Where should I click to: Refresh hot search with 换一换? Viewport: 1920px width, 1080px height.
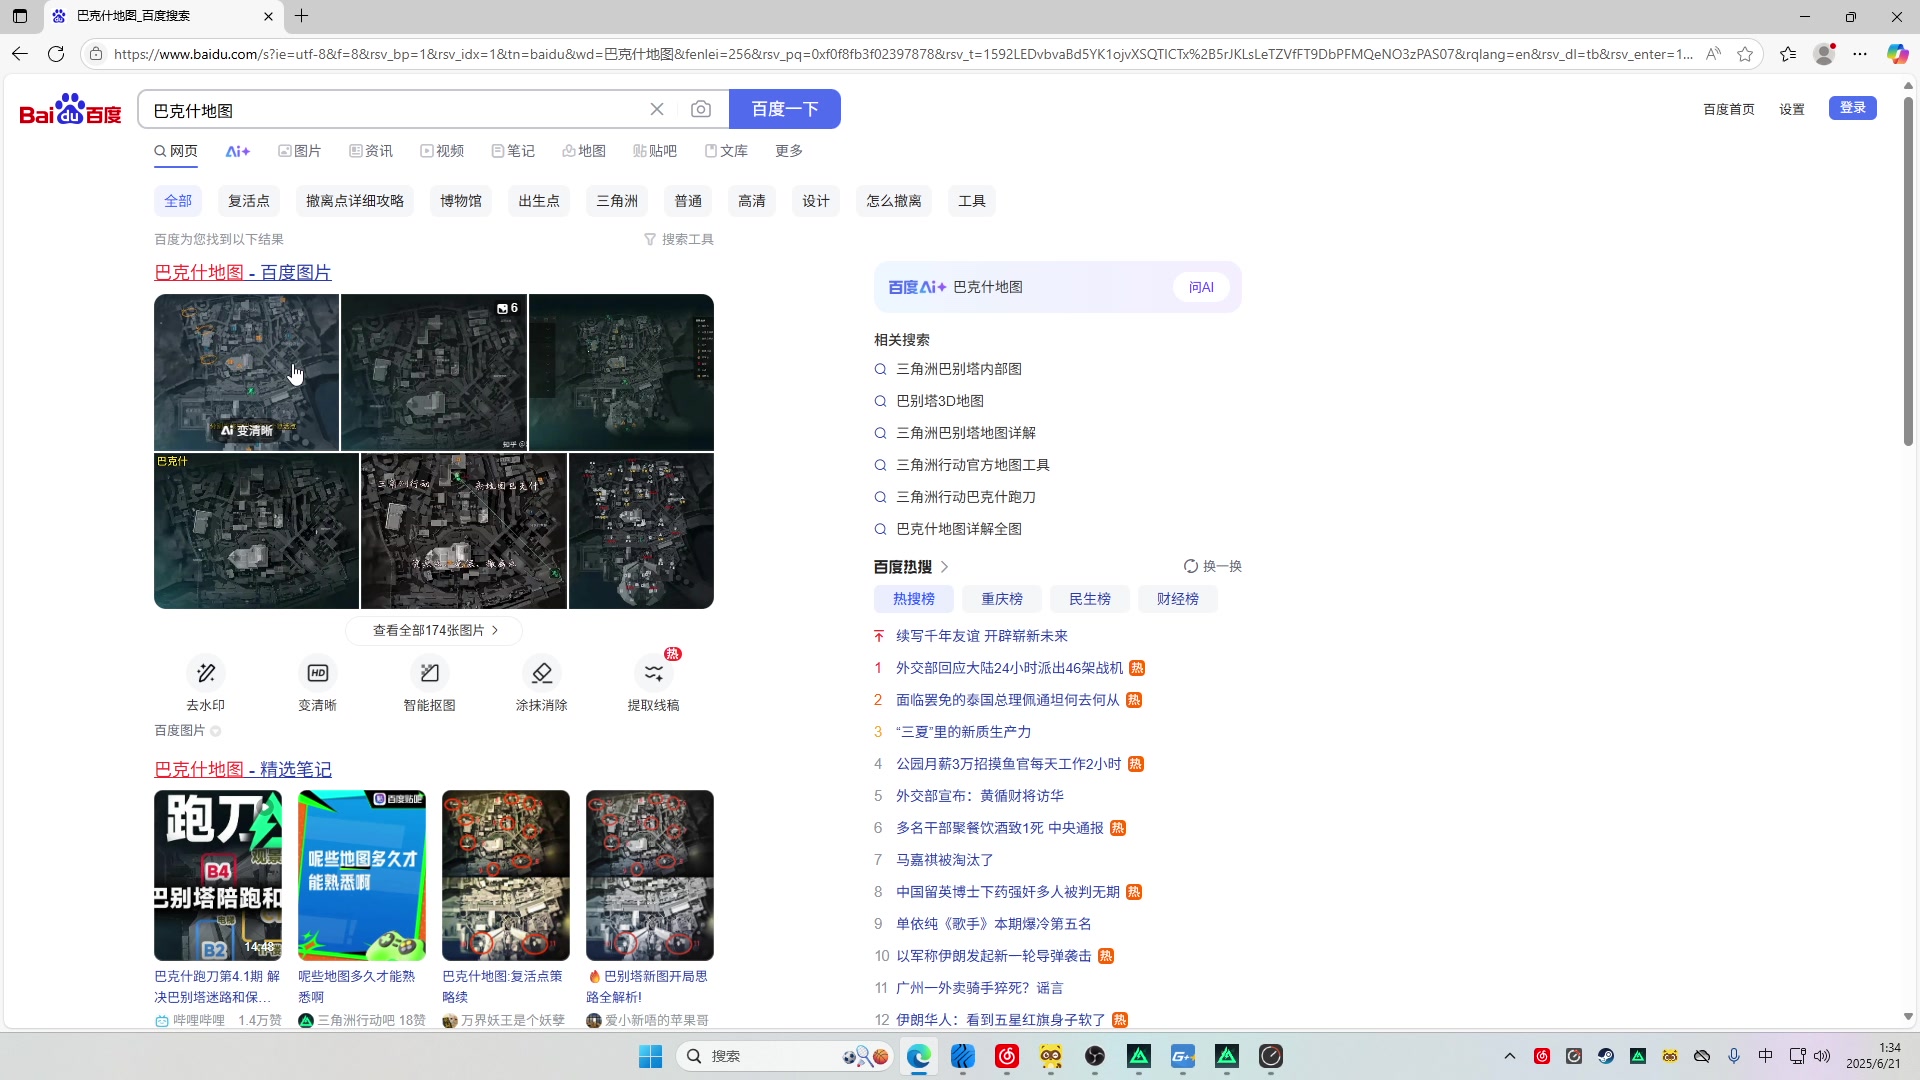1212,566
